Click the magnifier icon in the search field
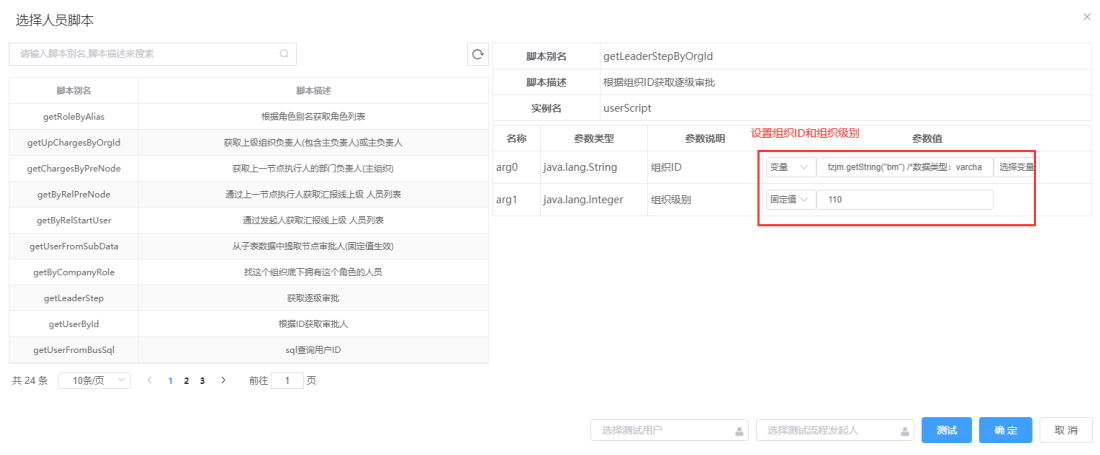The image size is (1100, 455). point(283,53)
